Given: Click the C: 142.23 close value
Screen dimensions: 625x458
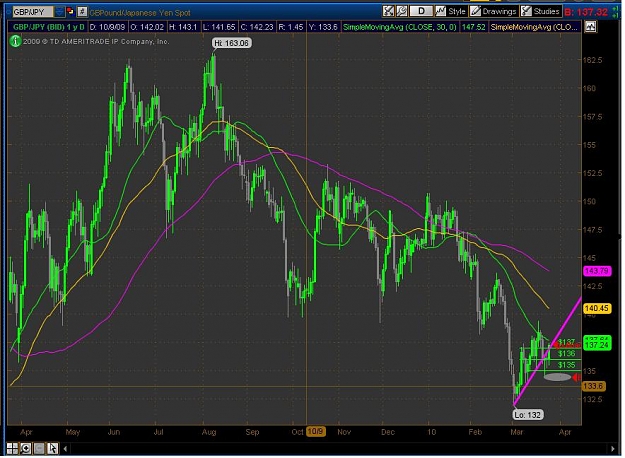Looking at the screenshot, I should tap(257, 27).
